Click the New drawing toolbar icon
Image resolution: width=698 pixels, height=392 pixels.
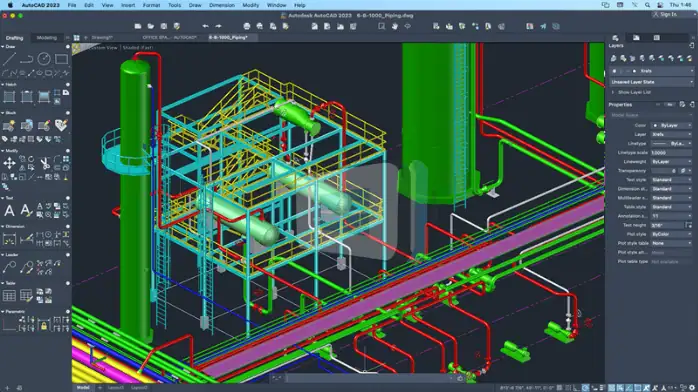(138, 26)
